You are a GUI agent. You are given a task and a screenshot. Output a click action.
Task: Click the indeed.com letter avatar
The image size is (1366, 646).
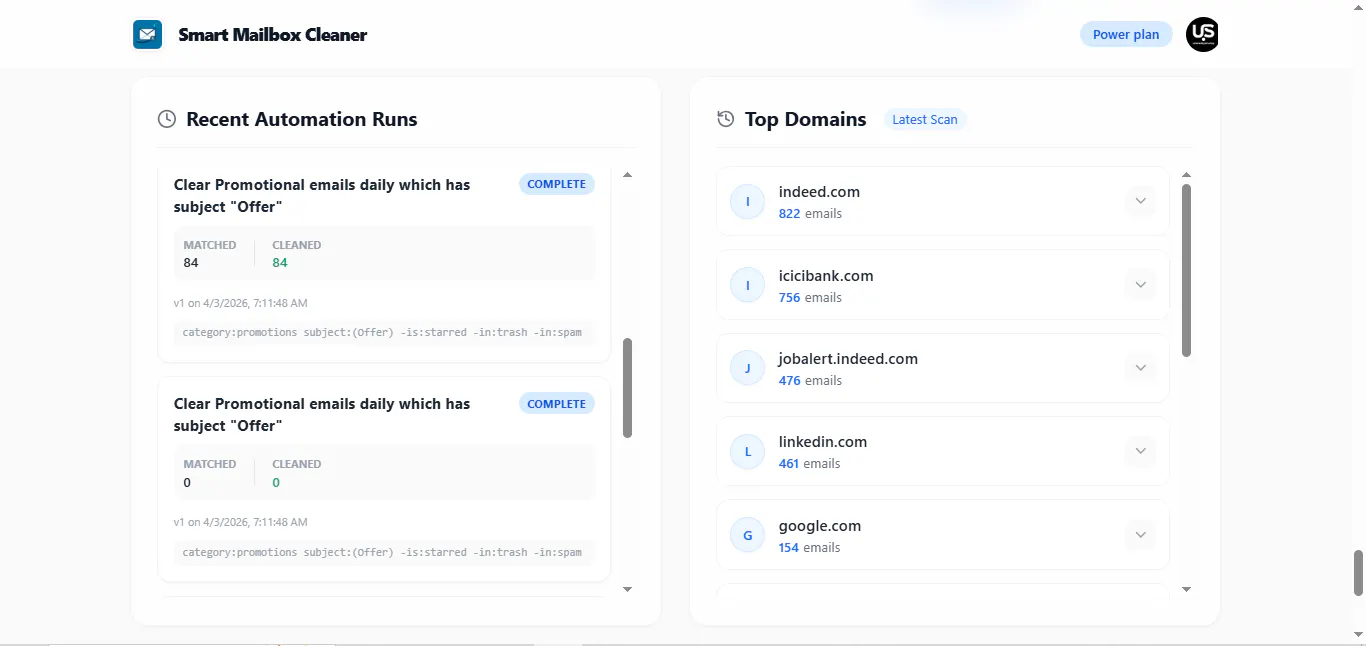click(747, 202)
